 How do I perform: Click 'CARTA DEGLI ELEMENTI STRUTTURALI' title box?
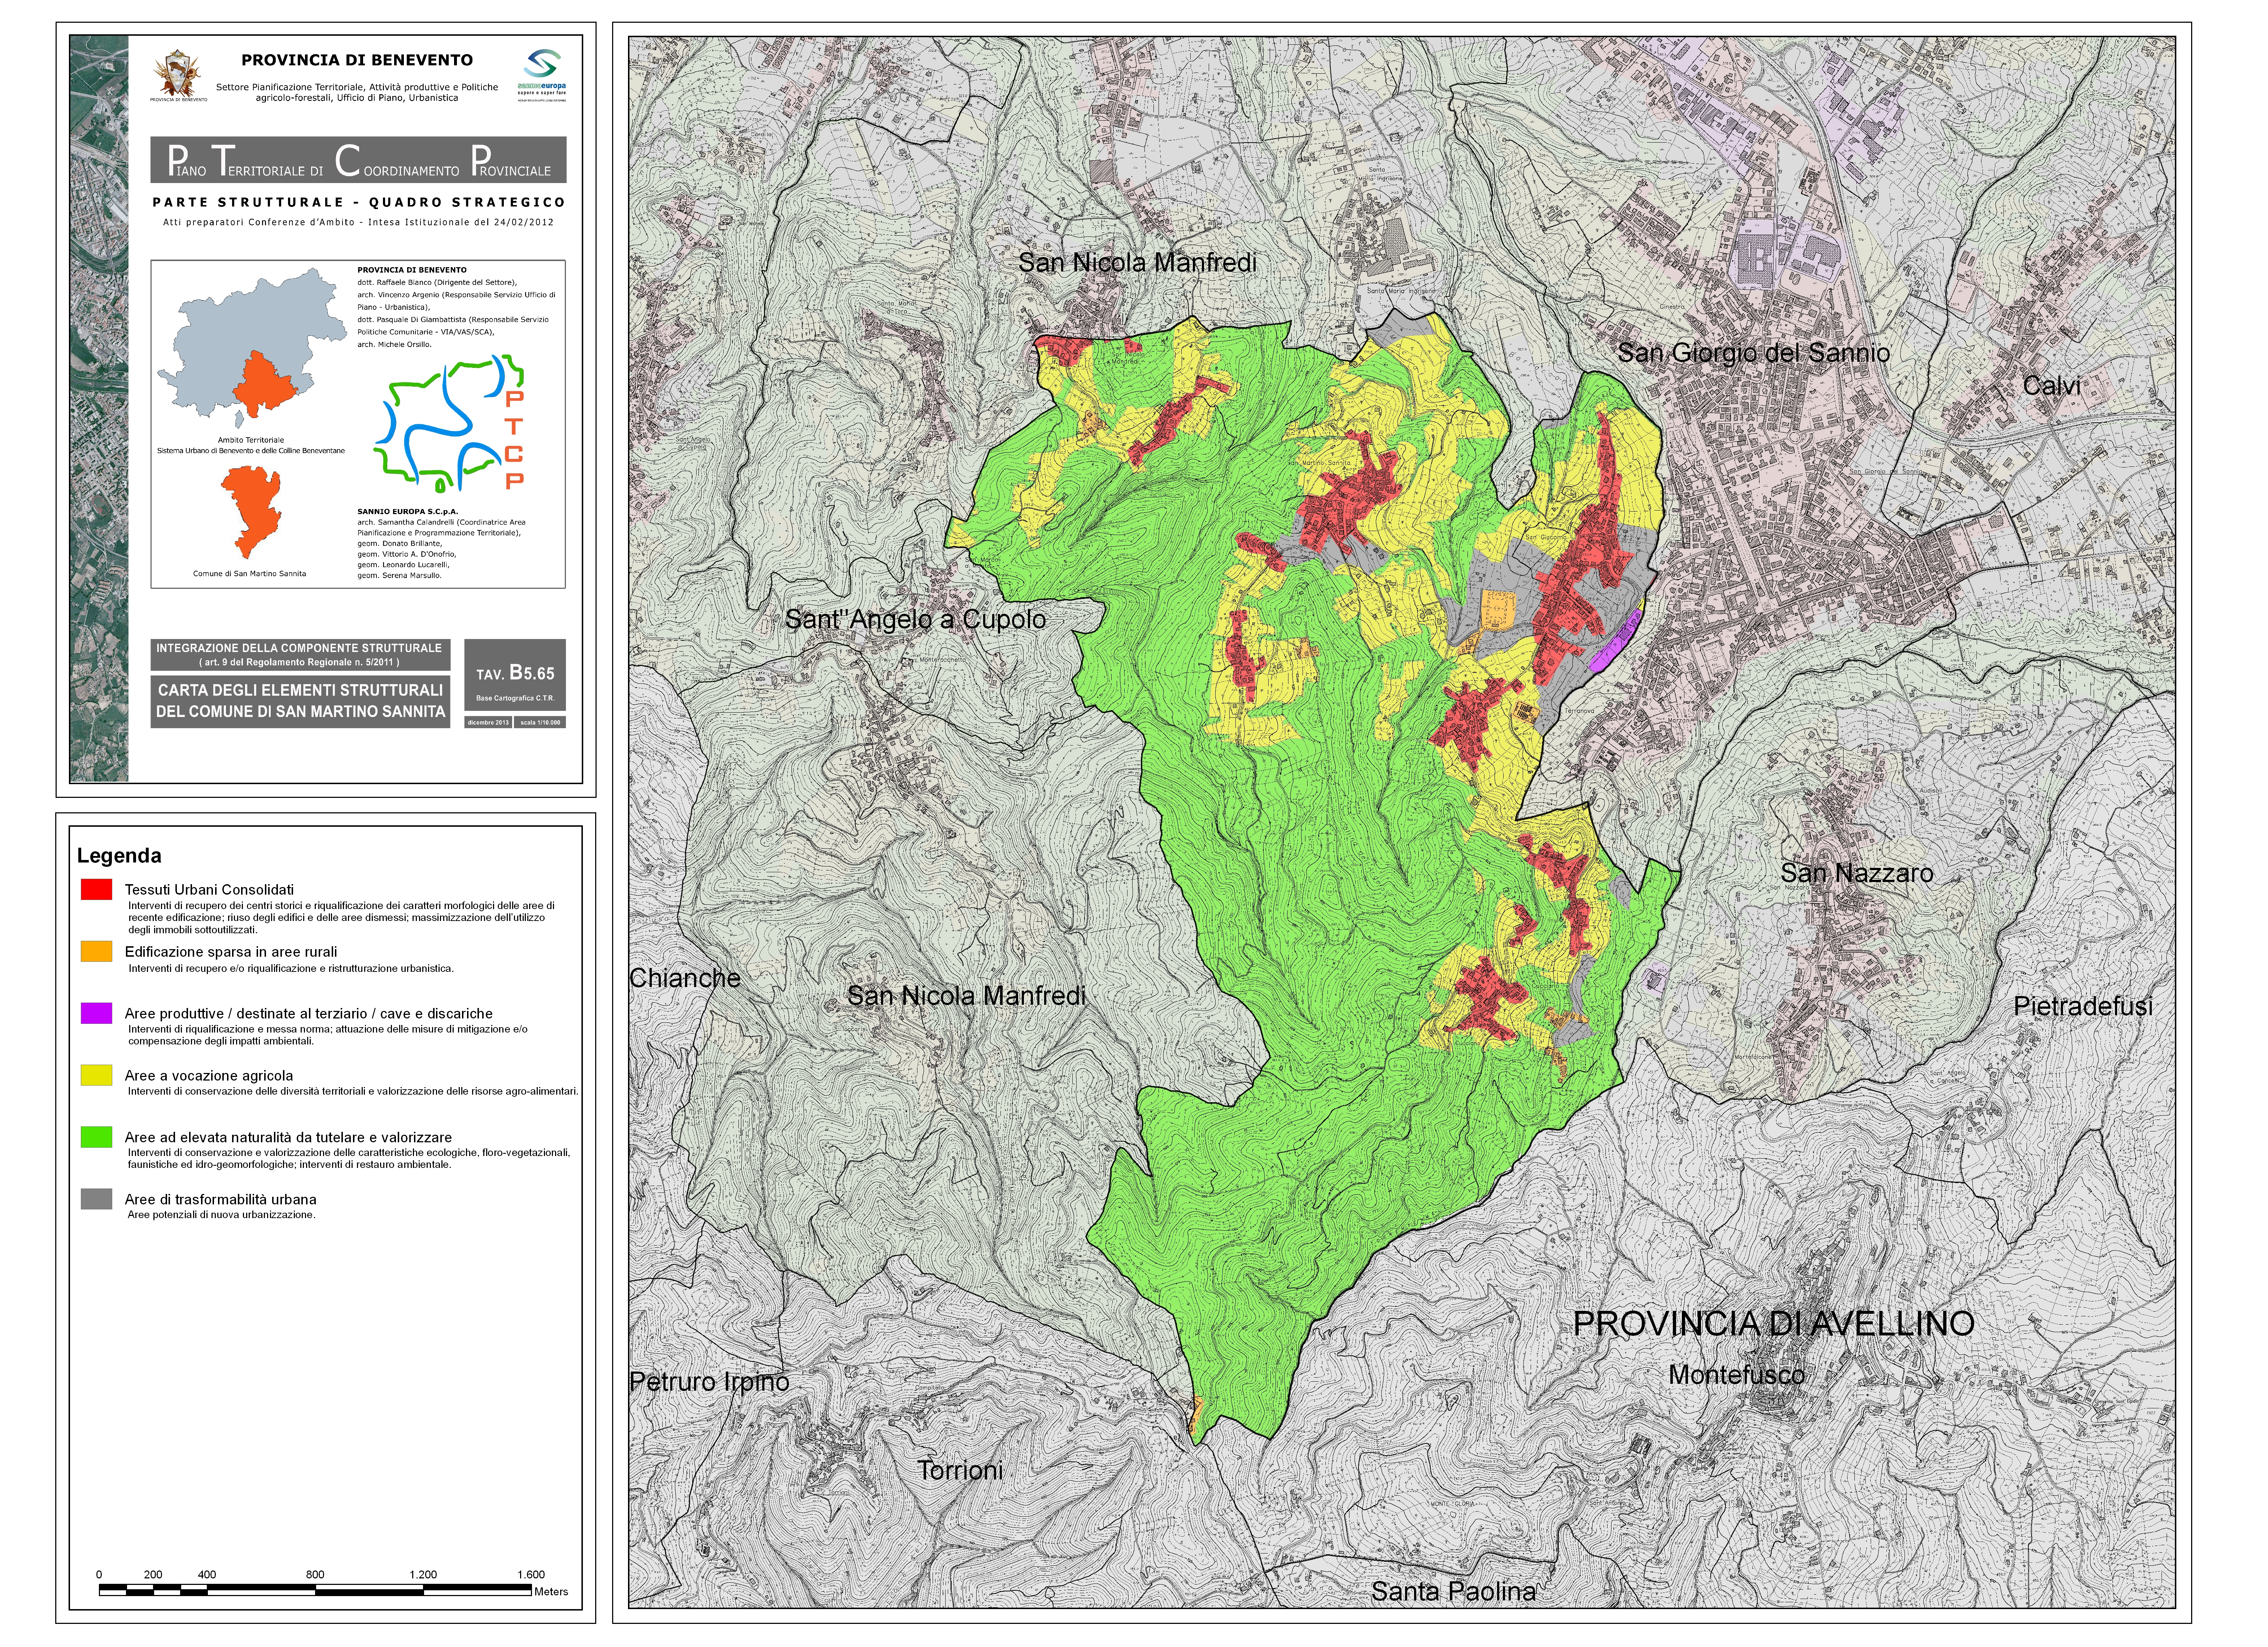coord(300,701)
